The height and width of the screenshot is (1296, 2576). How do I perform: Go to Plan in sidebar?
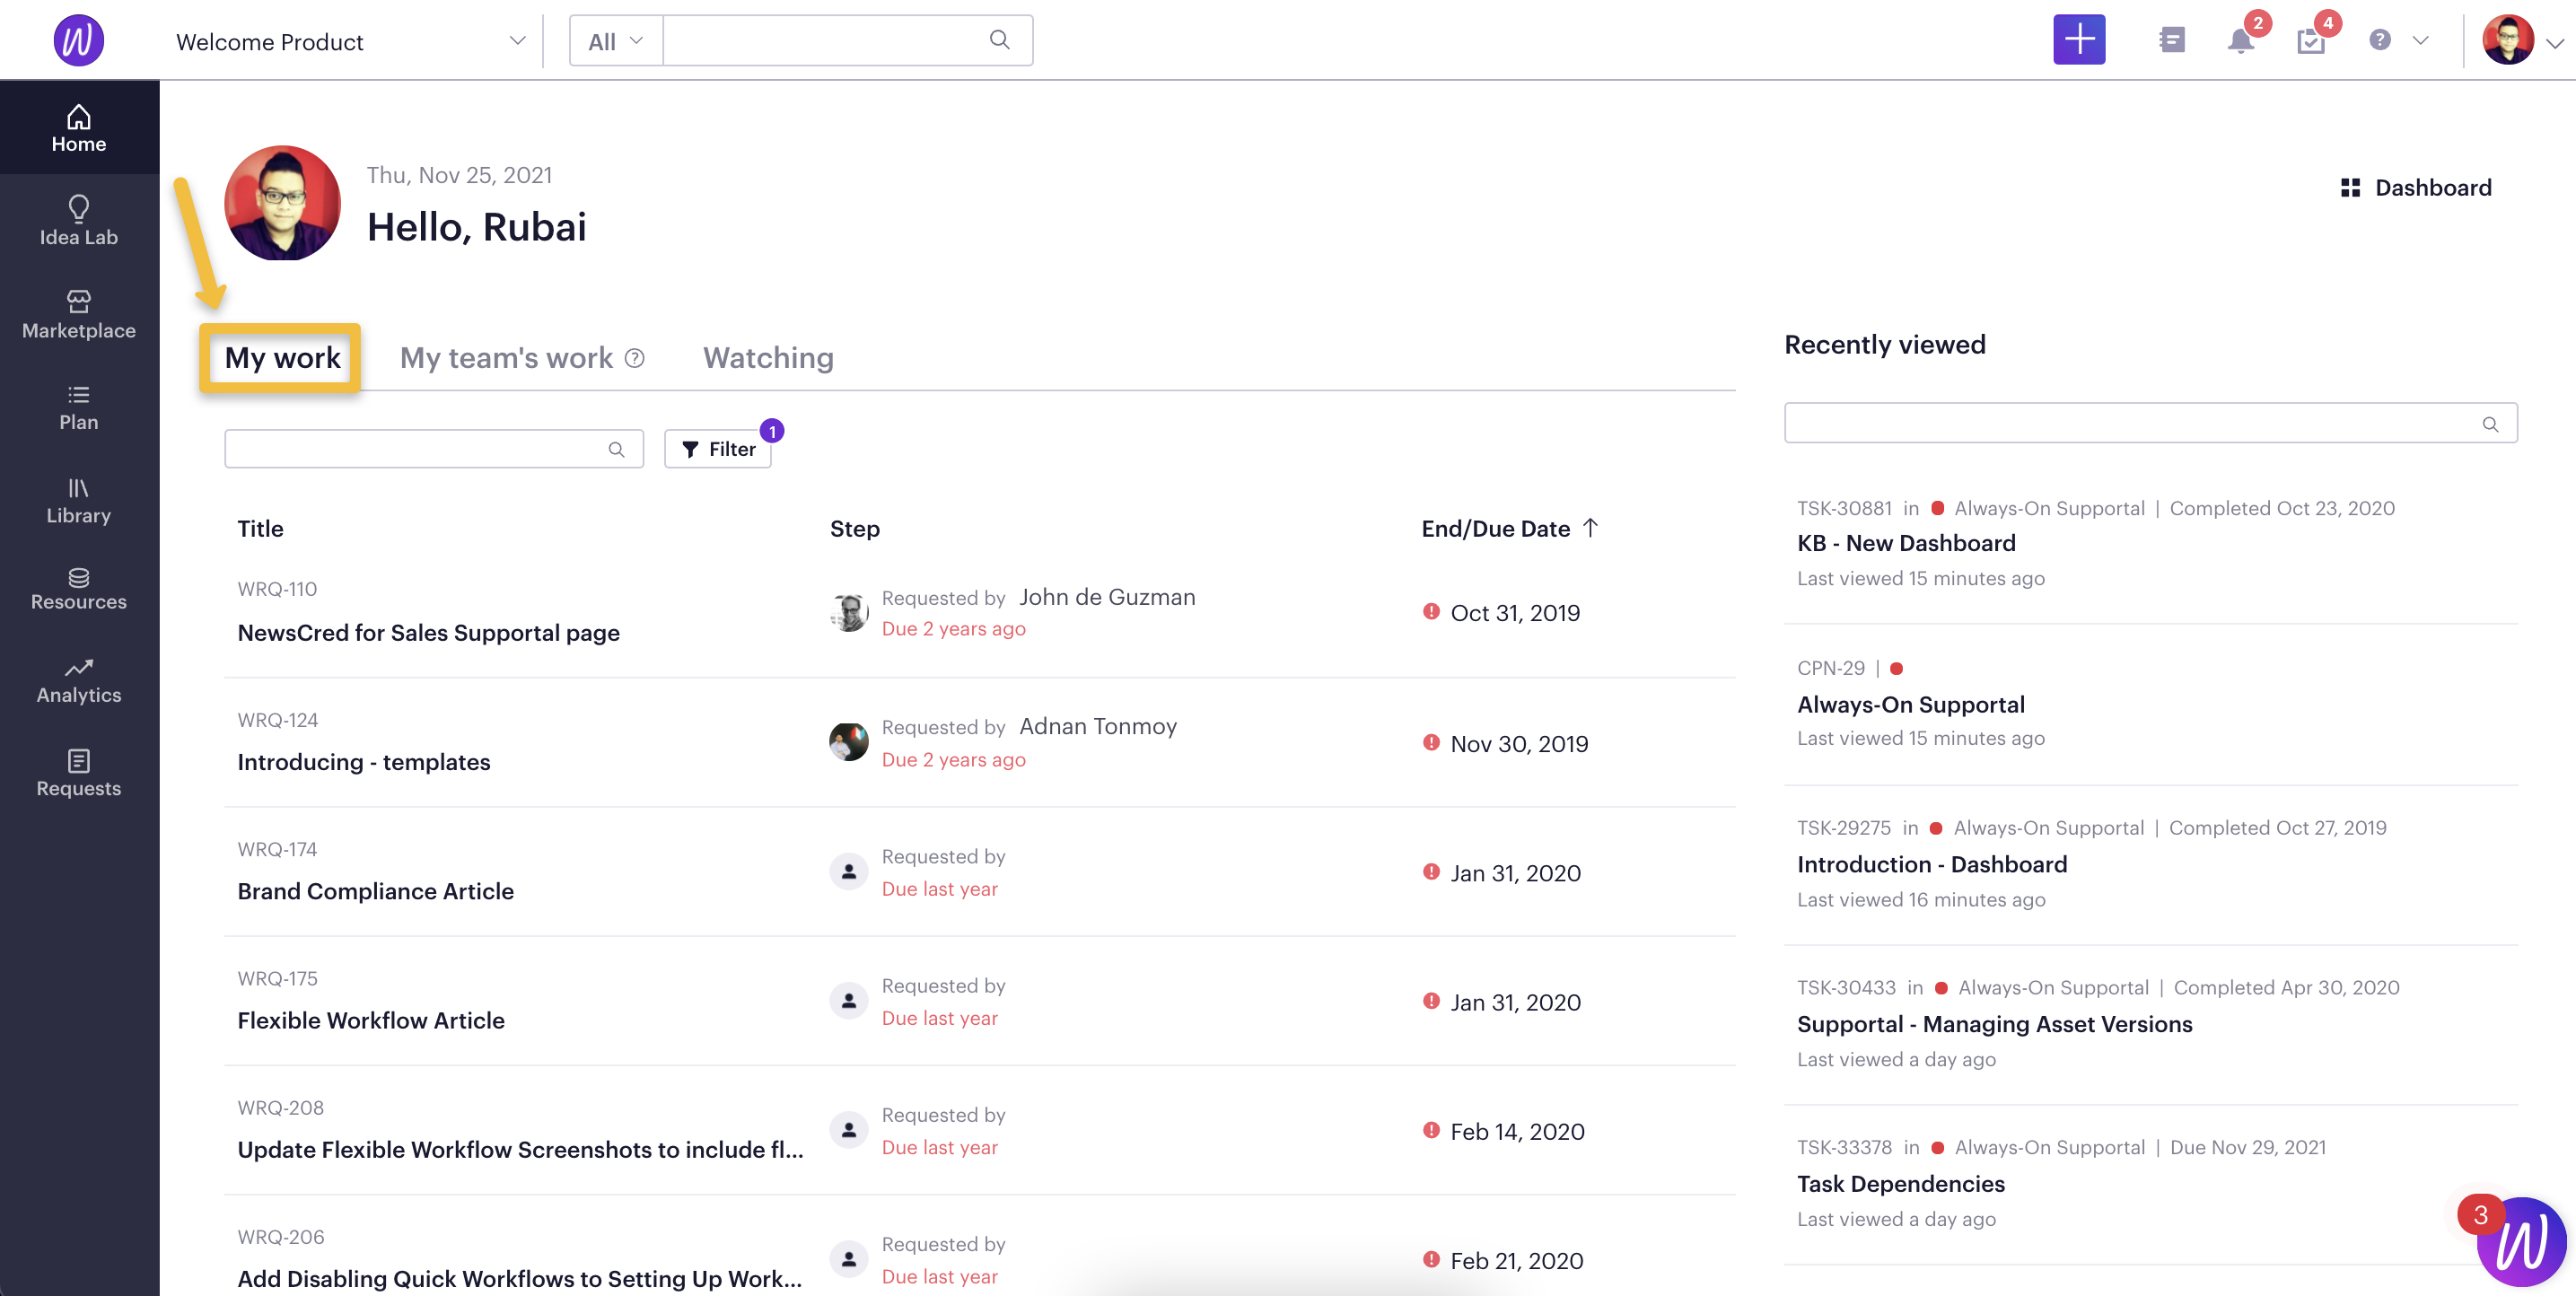[x=79, y=407]
